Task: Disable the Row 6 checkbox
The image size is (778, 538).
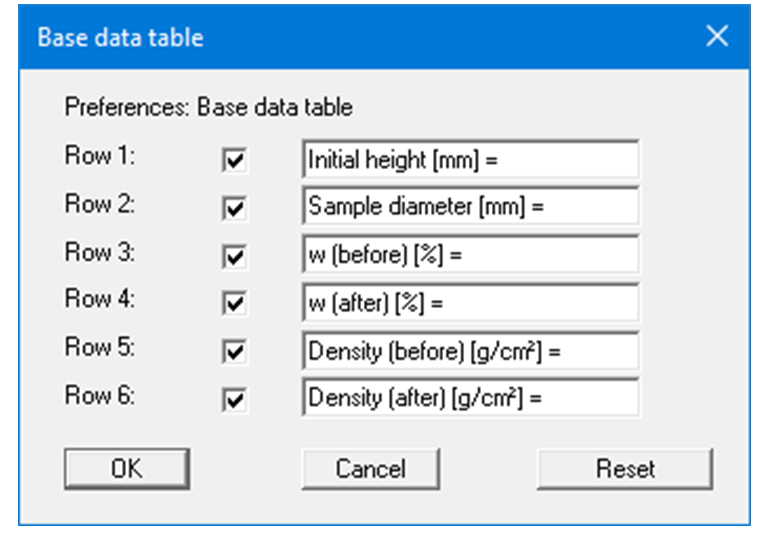Action: (x=234, y=400)
